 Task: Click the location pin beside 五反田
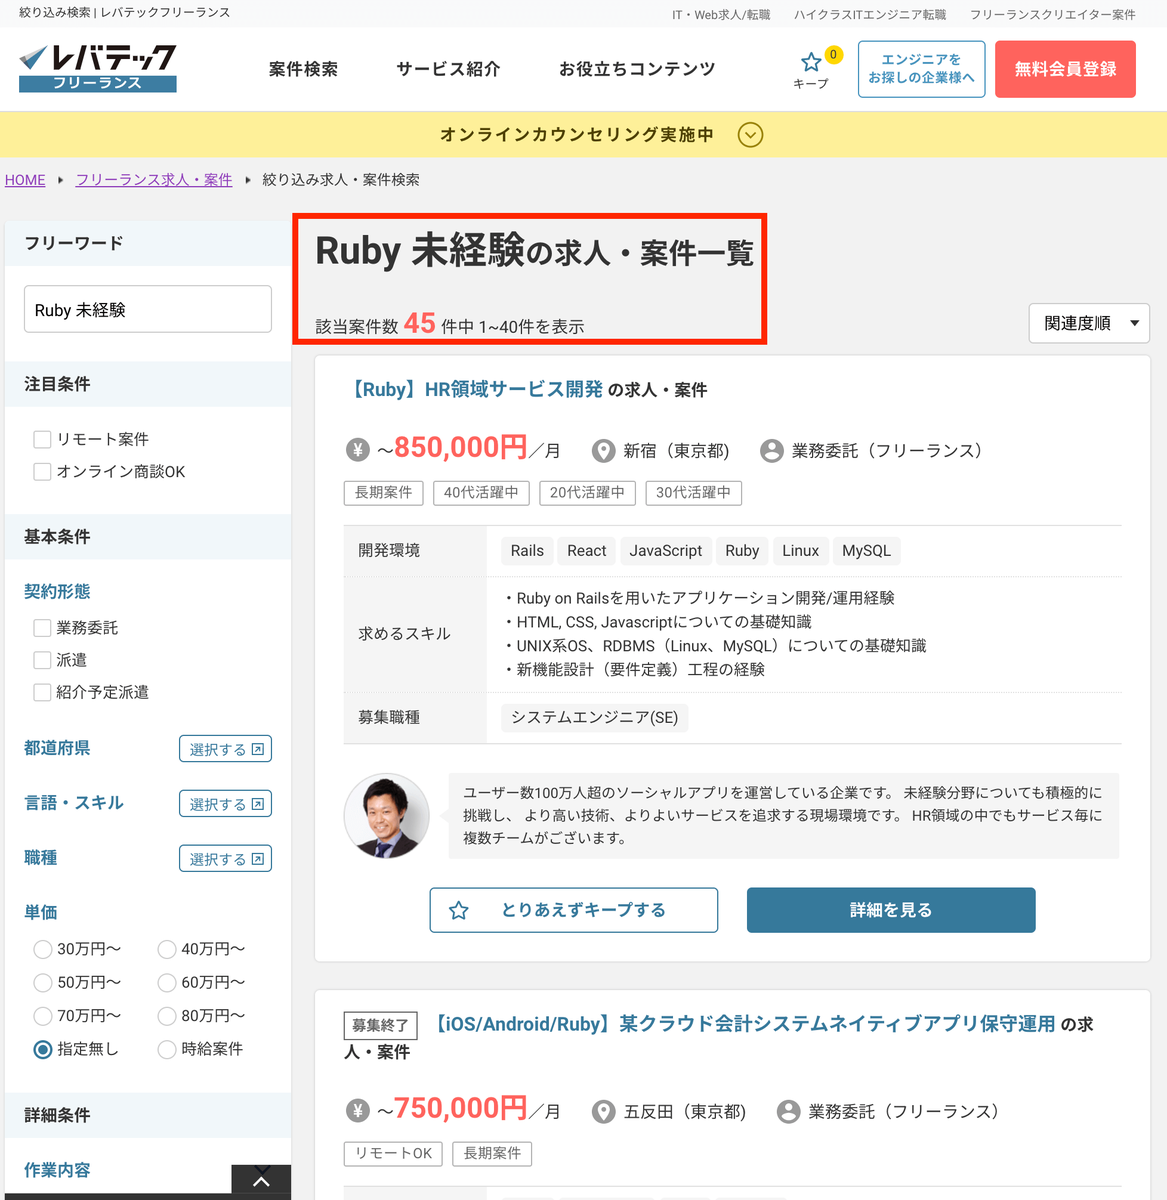pyautogui.click(x=603, y=1112)
